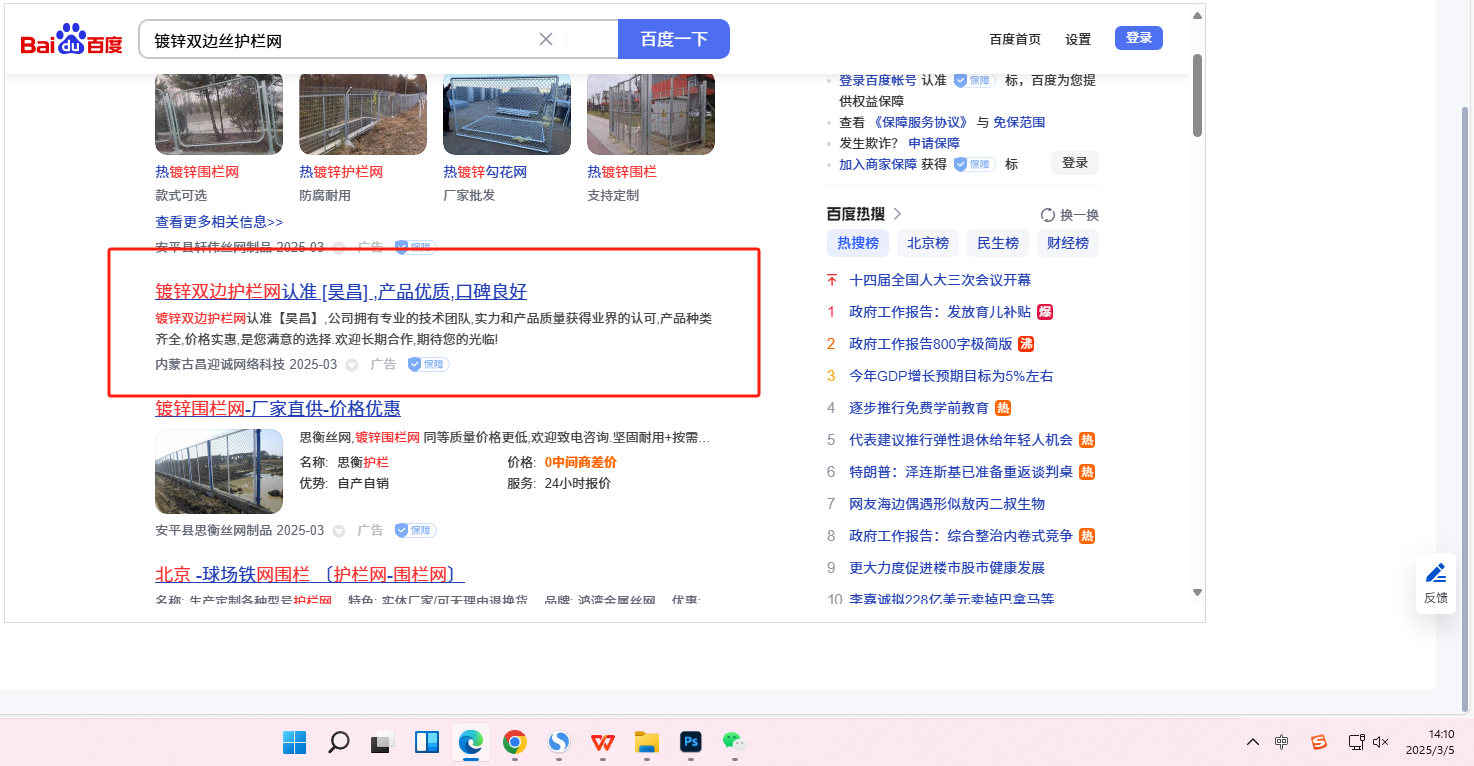This screenshot has width=1474, height=766.
Task: Click the 换一换 refresh icon
Action: [x=1048, y=215]
